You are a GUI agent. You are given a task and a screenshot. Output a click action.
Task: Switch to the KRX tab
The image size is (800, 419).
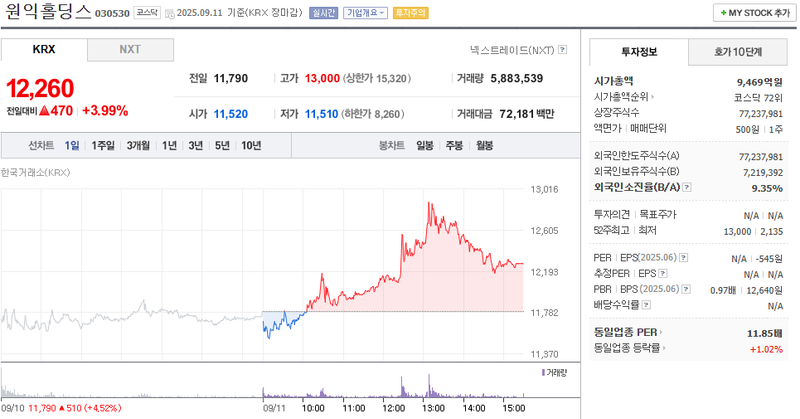pos(44,50)
